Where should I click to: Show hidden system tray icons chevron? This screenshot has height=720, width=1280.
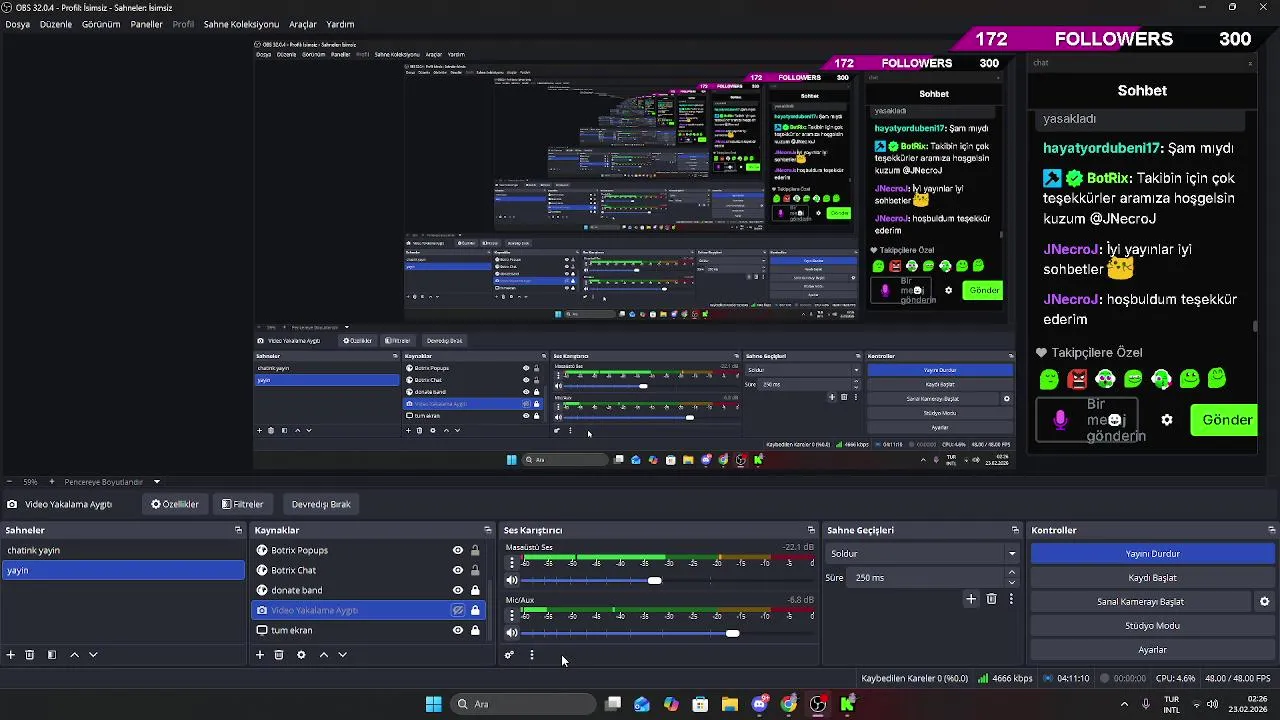point(1123,704)
